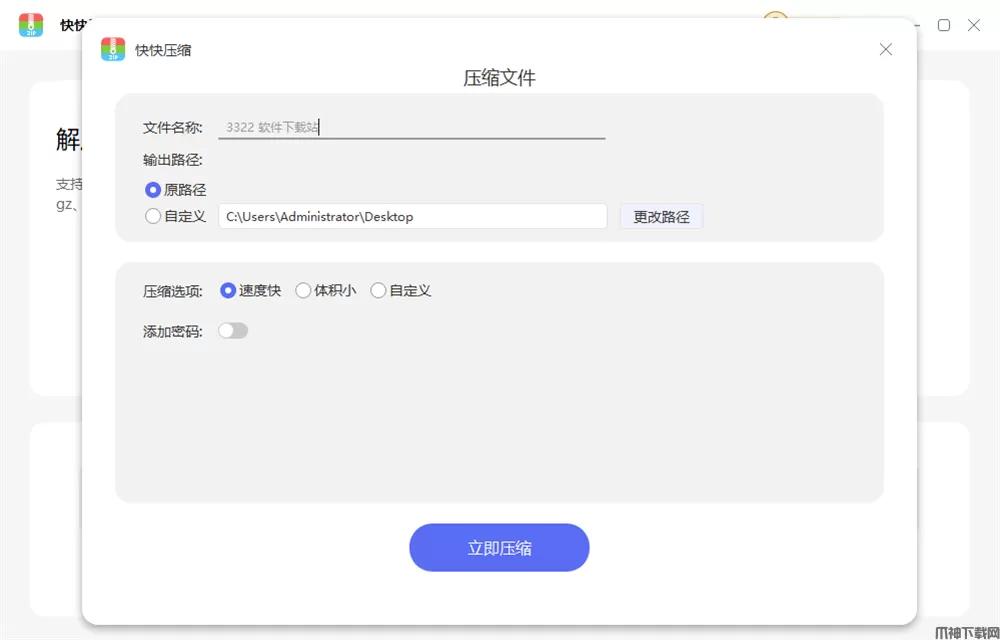Start compression with 立即压缩
1000x640 pixels.
pyautogui.click(x=499, y=548)
